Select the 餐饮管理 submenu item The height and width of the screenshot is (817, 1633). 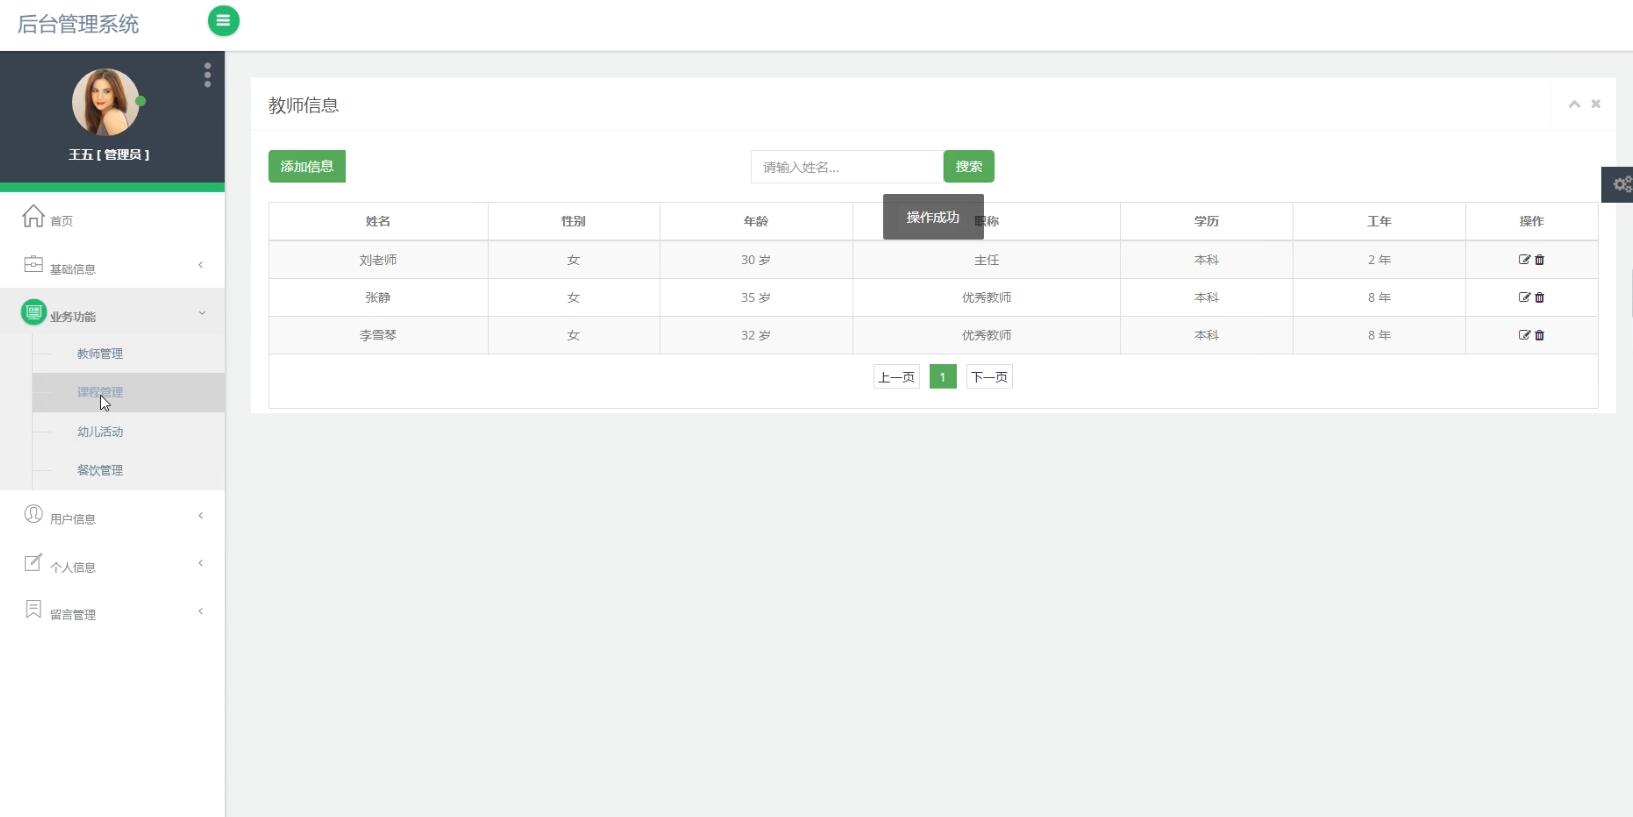(100, 470)
